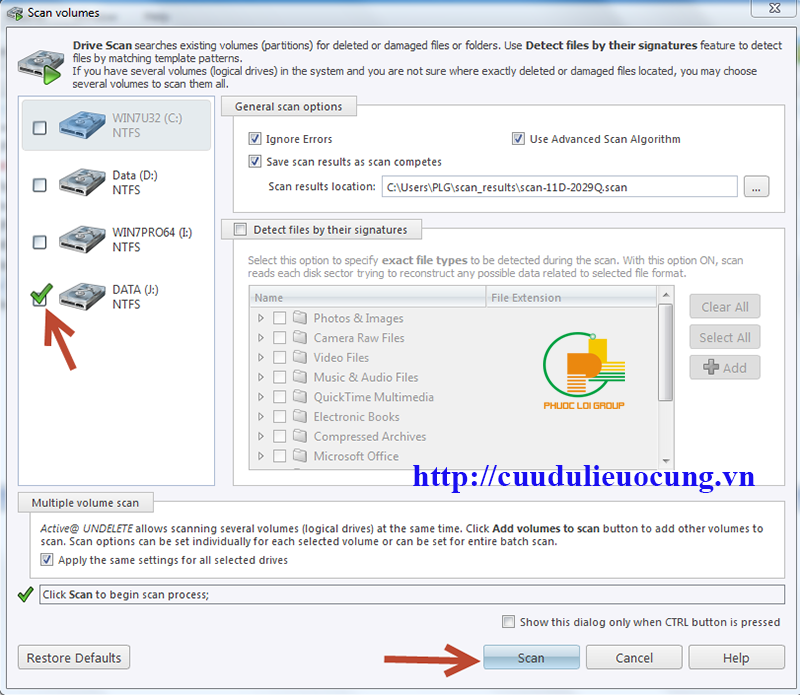Click the Compressed Archives folder icon
Screen dimensions: 800x695
[300, 437]
